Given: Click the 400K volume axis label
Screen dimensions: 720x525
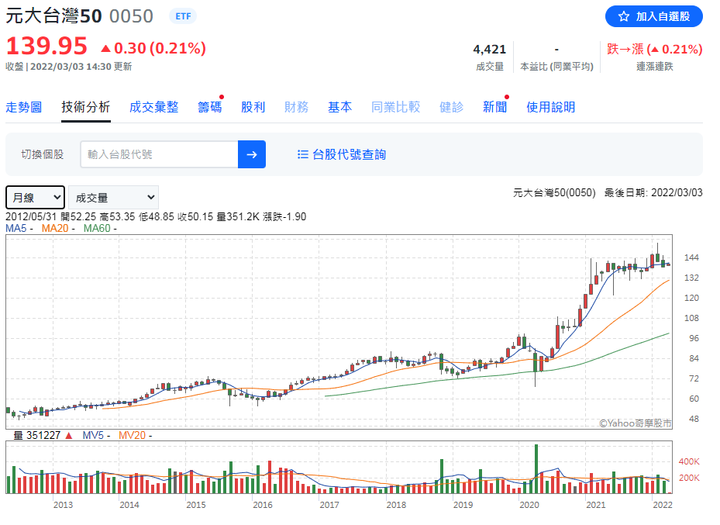Looking at the screenshot, I should [x=689, y=461].
